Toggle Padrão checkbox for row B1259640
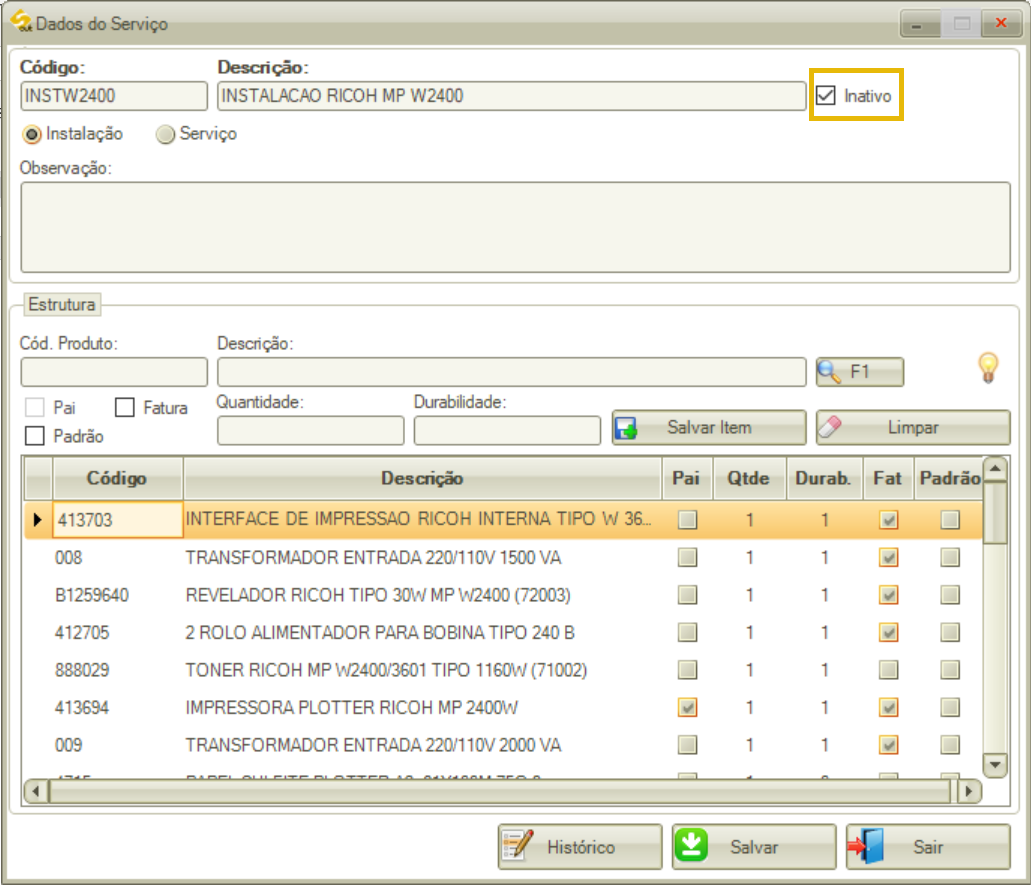 [x=949, y=596]
